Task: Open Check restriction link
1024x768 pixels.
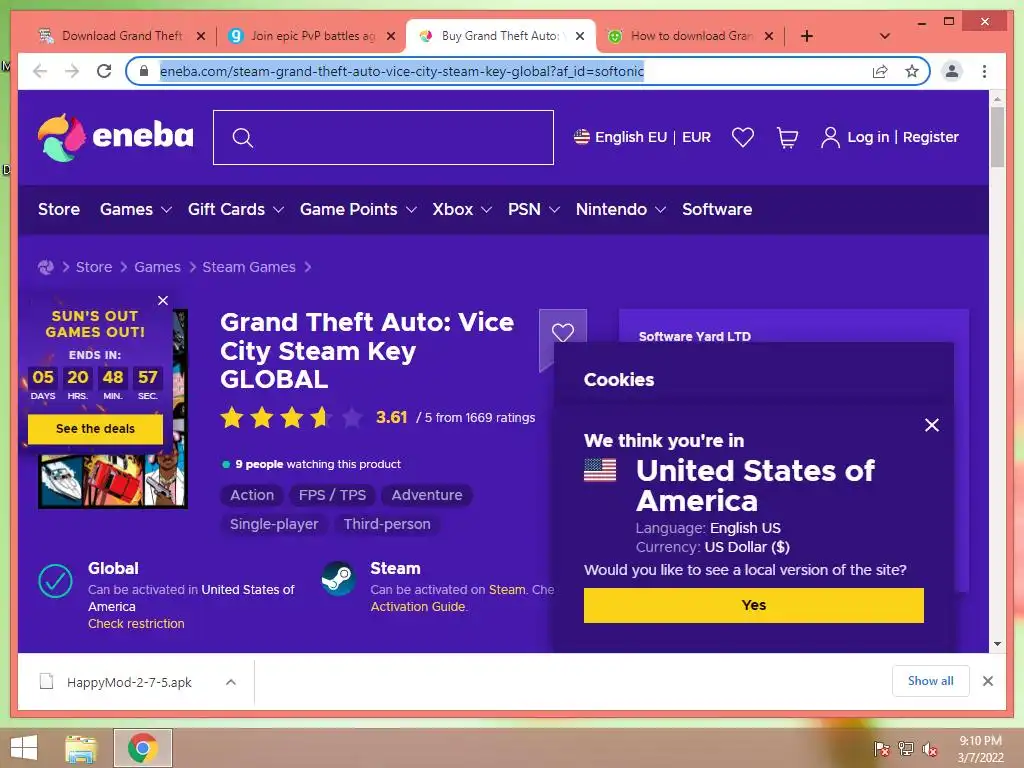Action: [x=136, y=624]
